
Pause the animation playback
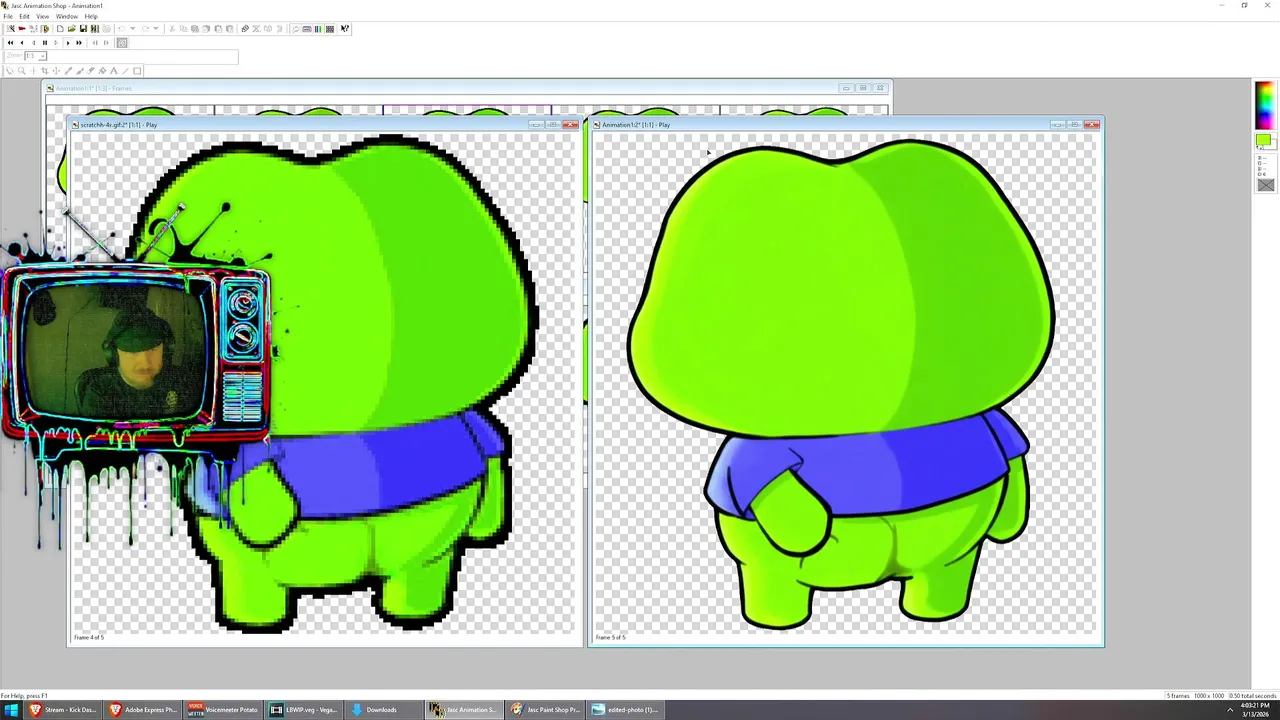click(45, 42)
